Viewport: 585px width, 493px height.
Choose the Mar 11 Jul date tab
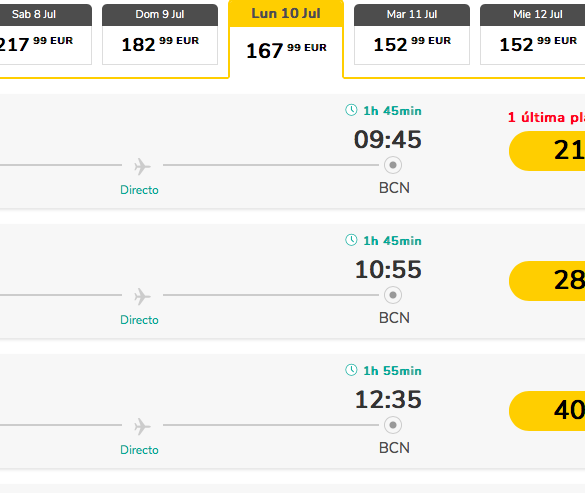412,34
